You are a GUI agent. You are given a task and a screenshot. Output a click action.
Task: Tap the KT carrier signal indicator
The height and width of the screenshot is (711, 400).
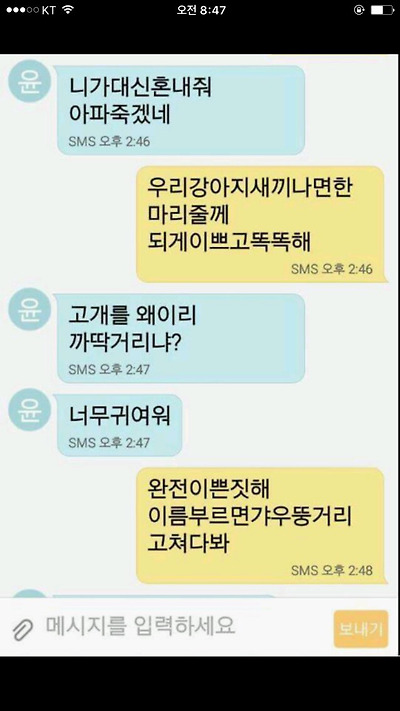pos(30,10)
